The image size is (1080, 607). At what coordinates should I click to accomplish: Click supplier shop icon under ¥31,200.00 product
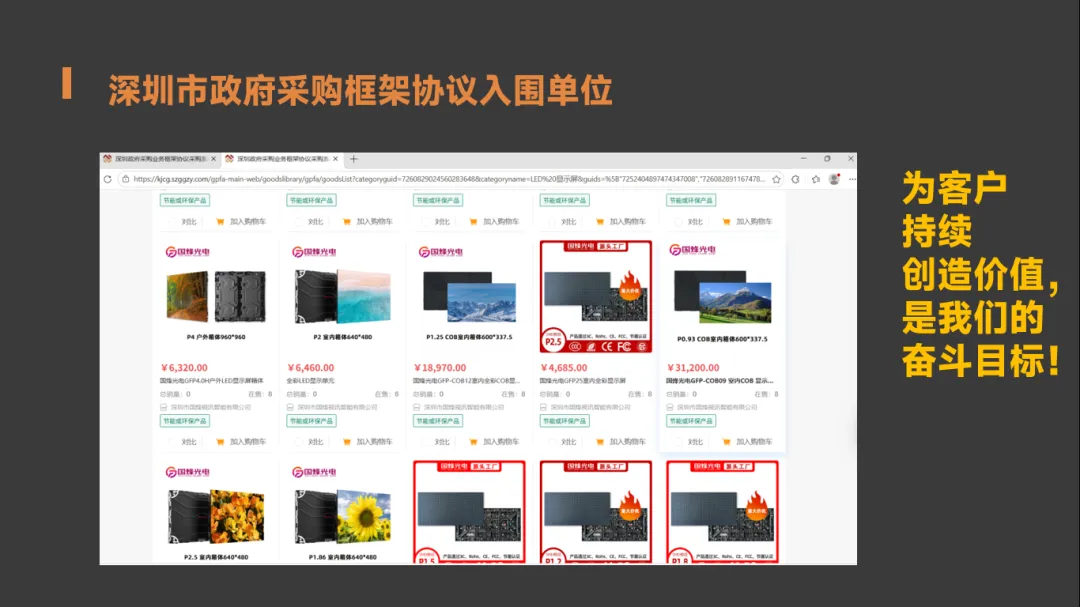670,407
